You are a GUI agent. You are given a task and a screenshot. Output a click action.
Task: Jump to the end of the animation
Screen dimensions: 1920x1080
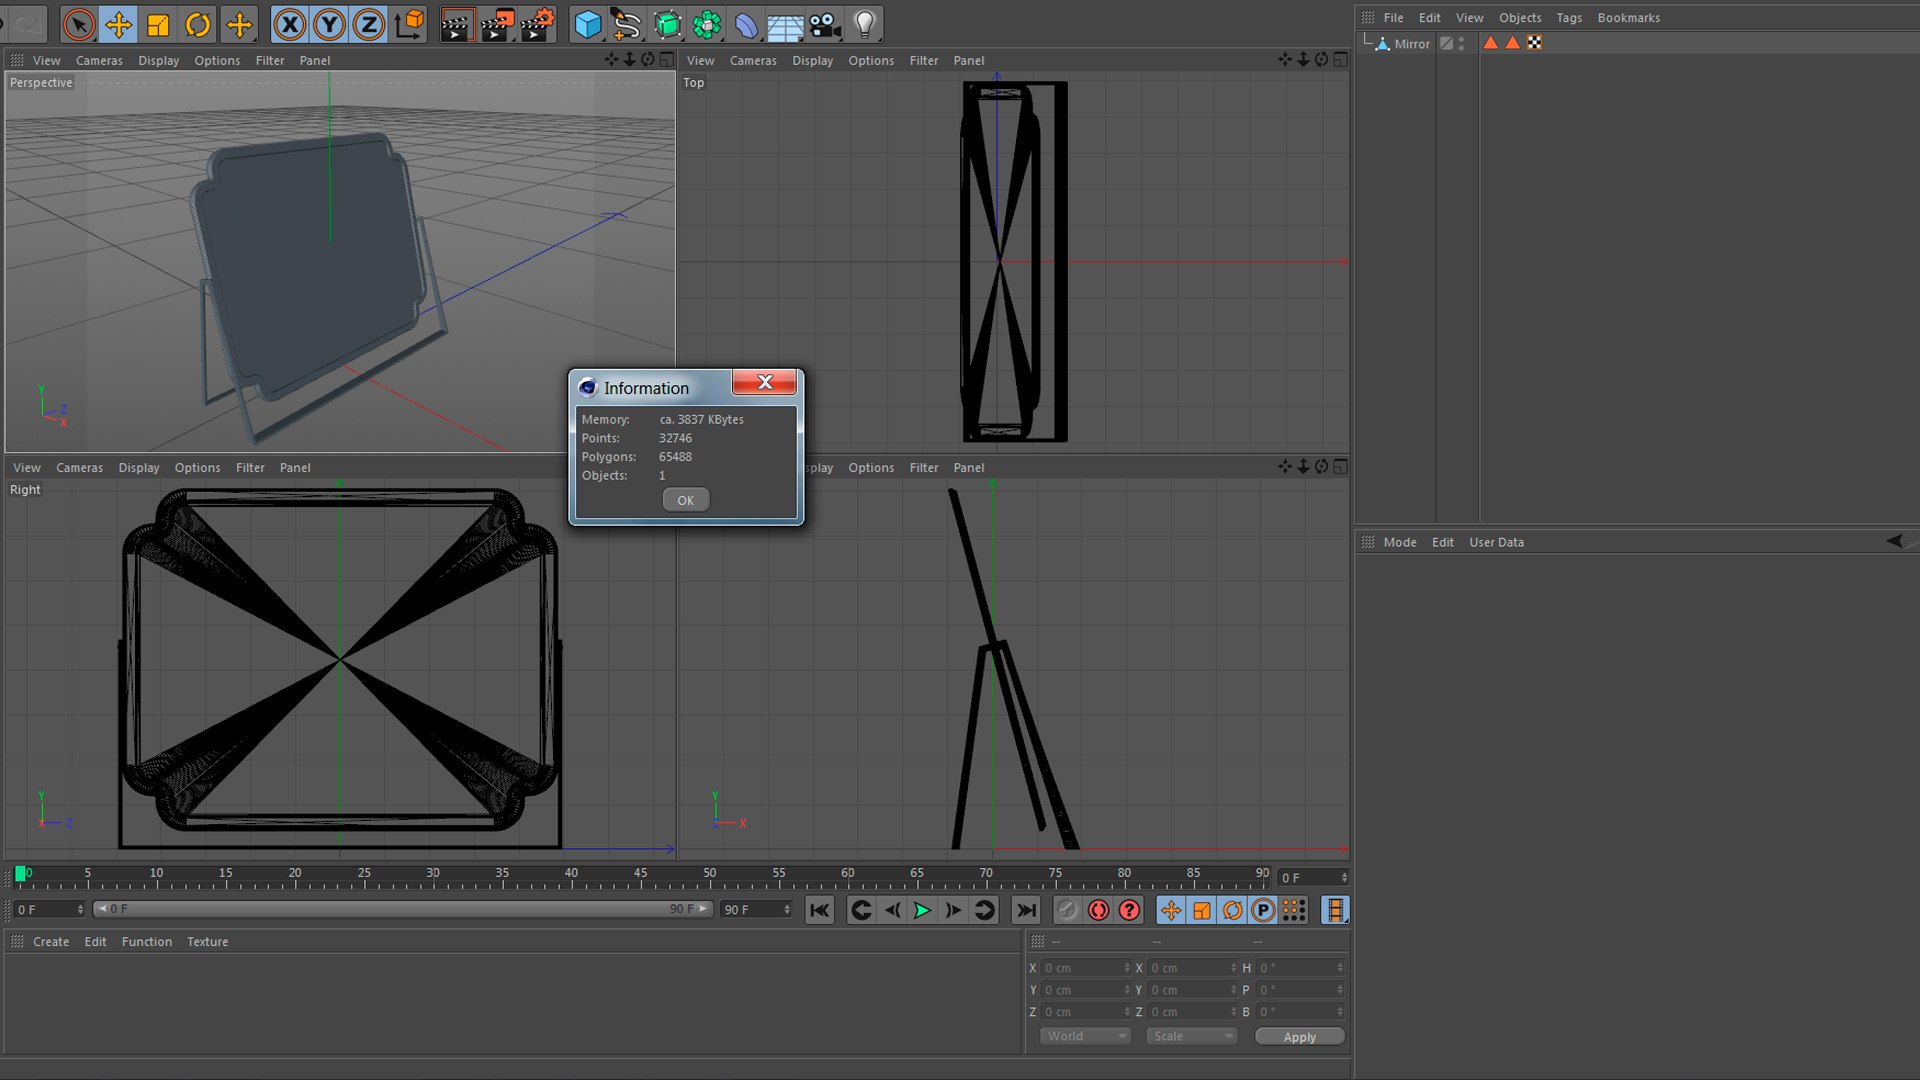1026,910
